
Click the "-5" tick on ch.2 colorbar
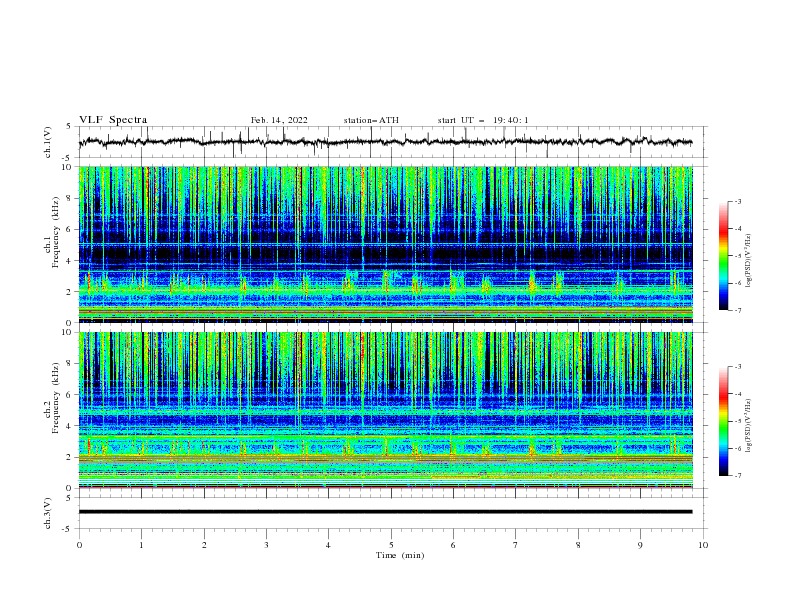[737, 421]
